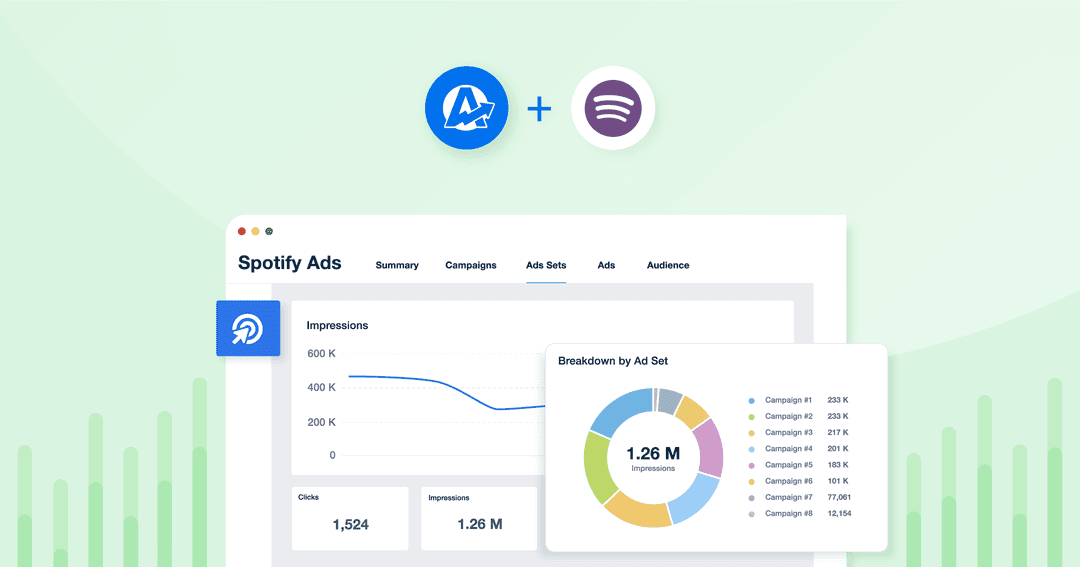The image size is (1080, 567).
Task: Click the 1.26 M donut center value
Action: pos(653,453)
